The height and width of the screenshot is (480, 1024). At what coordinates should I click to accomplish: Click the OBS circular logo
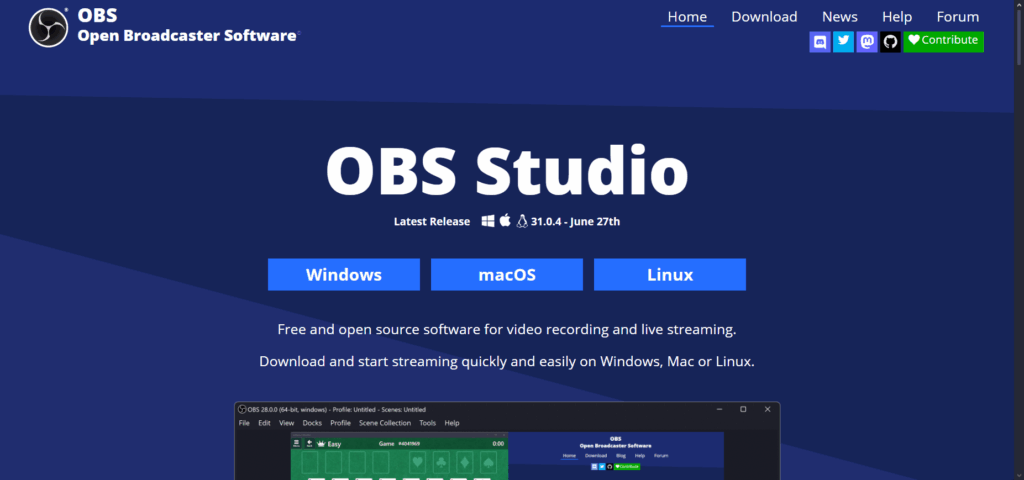(48, 27)
